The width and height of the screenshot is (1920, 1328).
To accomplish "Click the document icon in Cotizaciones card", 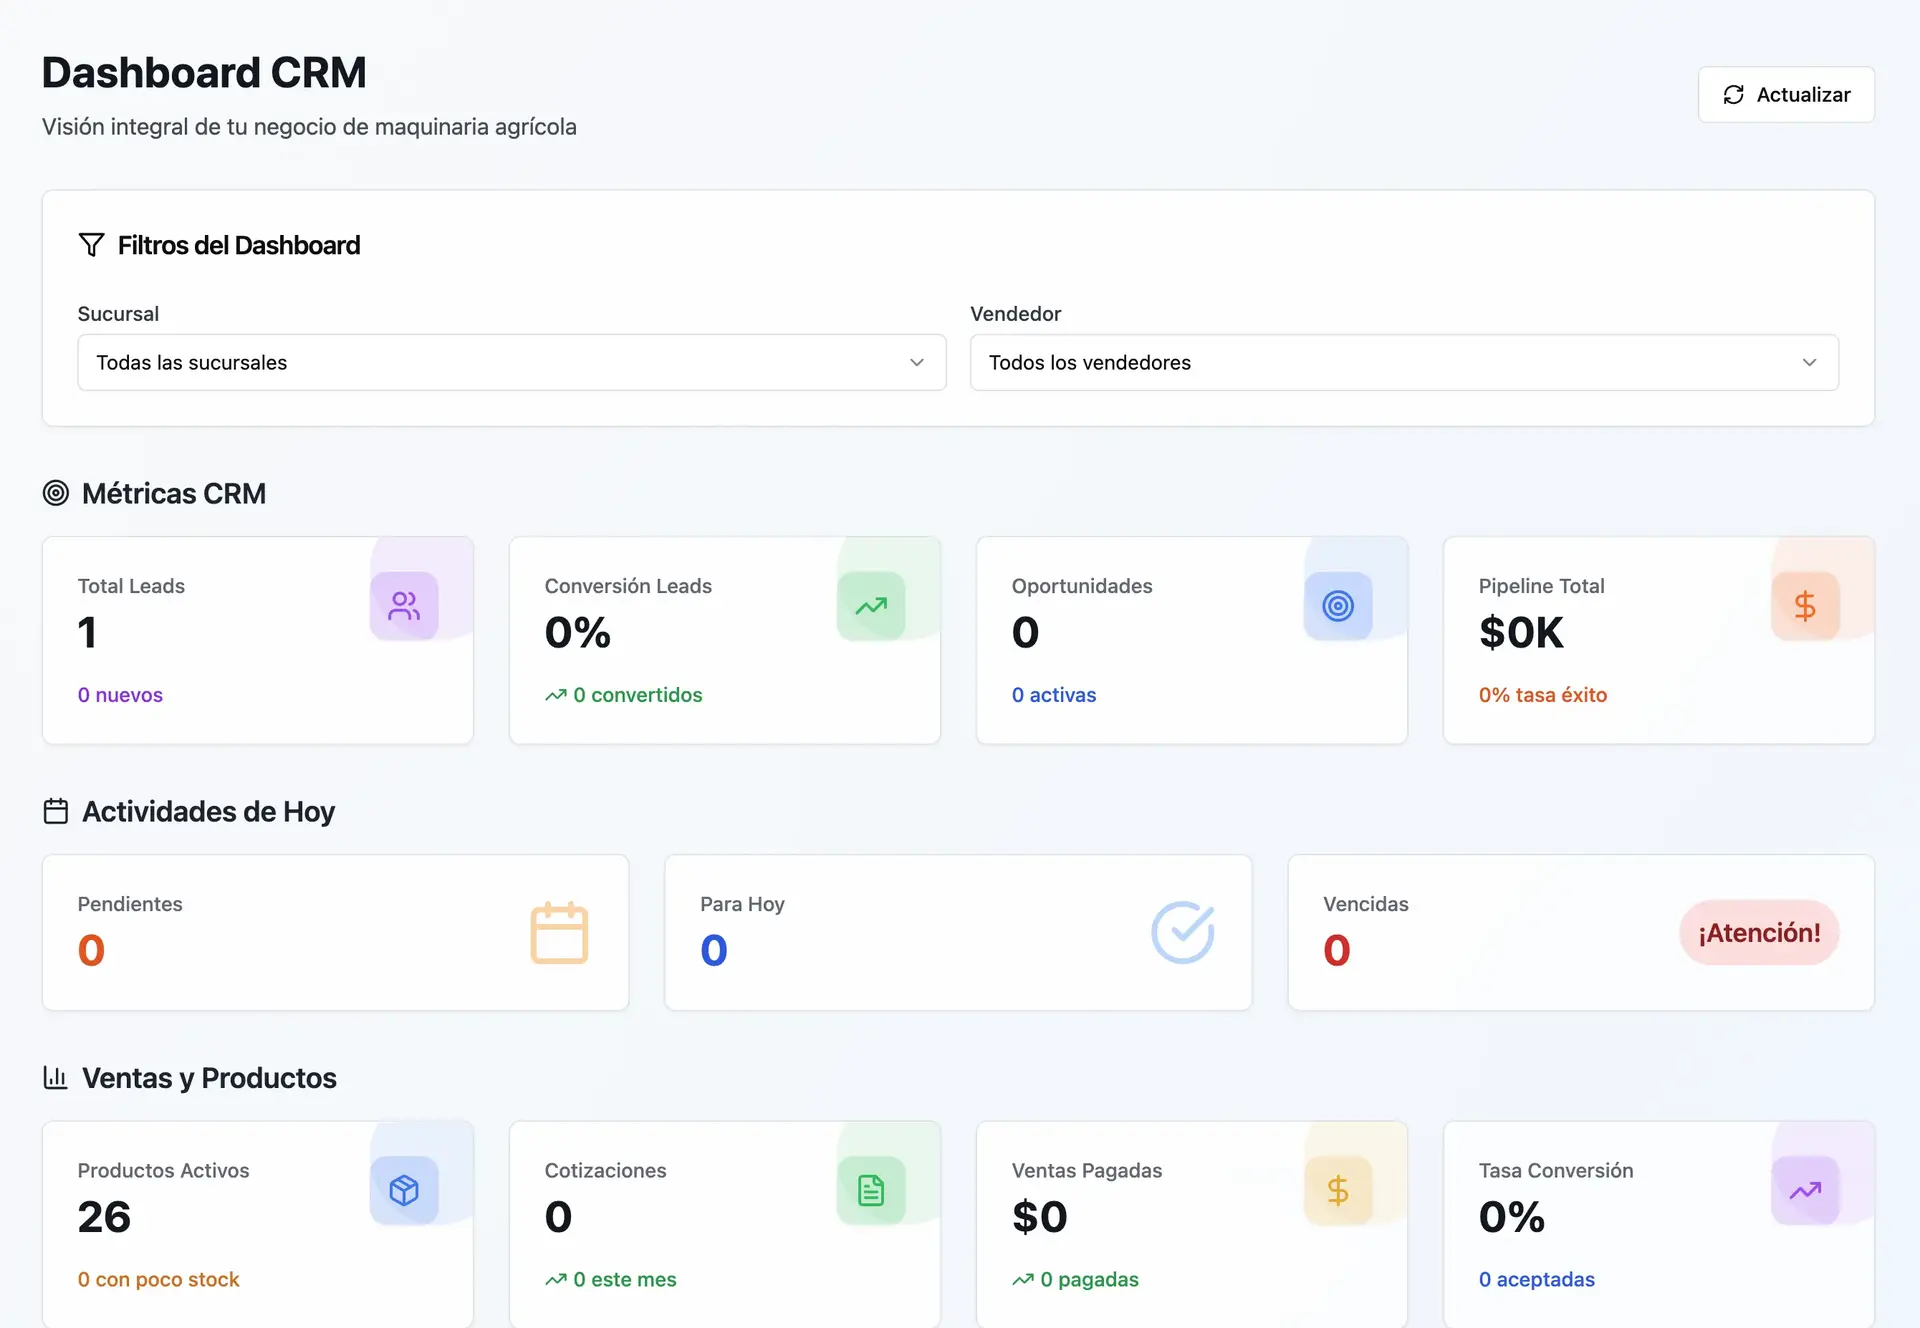I will [x=871, y=1190].
